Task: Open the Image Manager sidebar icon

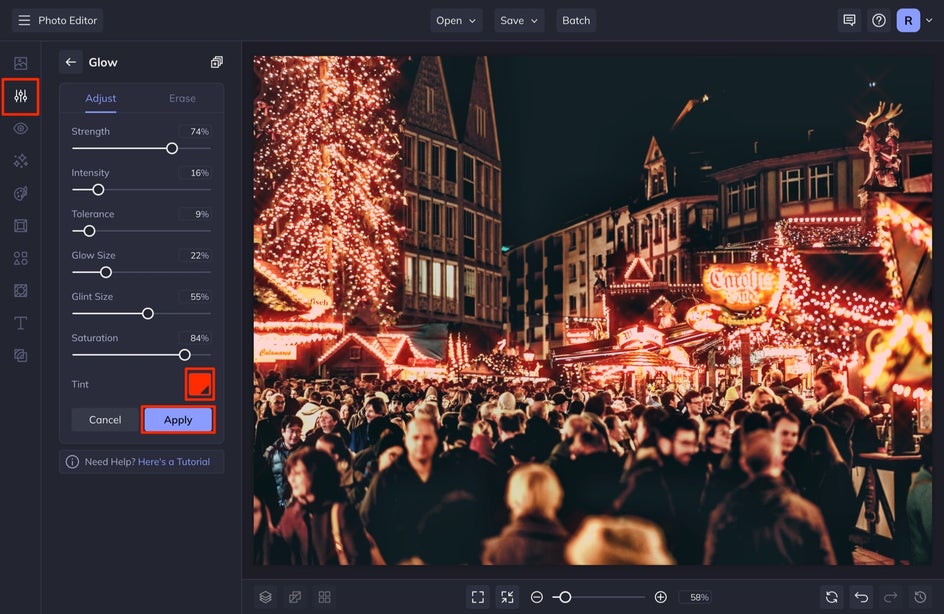Action: 20,63
